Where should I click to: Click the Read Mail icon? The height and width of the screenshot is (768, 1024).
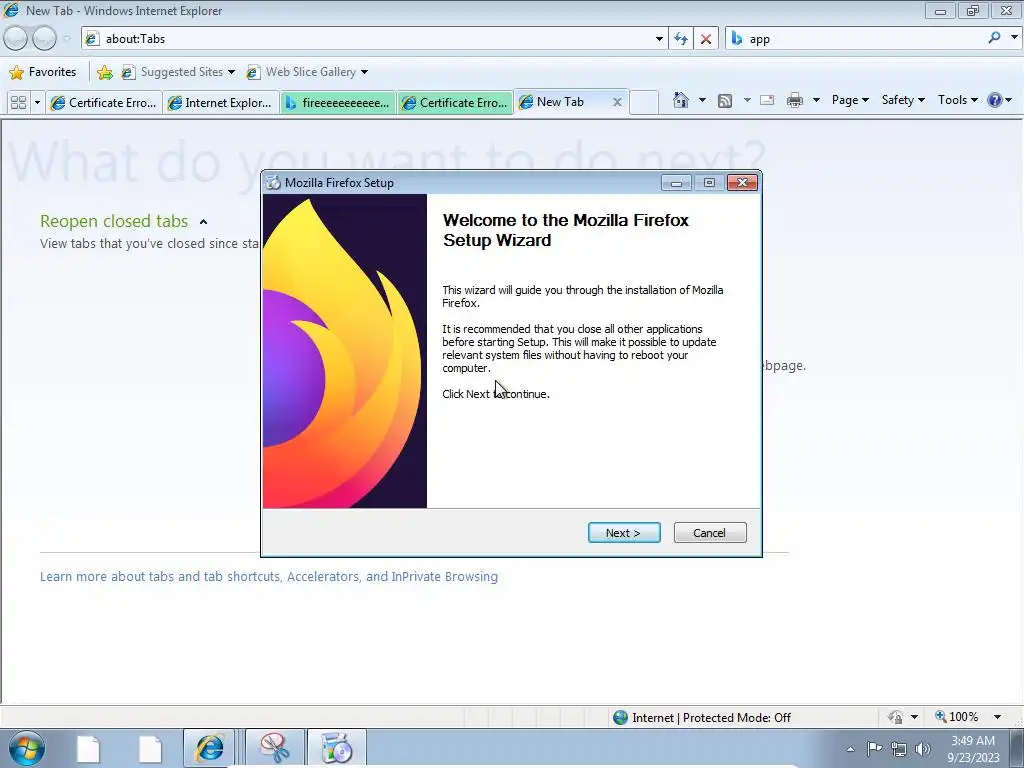[767, 100]
